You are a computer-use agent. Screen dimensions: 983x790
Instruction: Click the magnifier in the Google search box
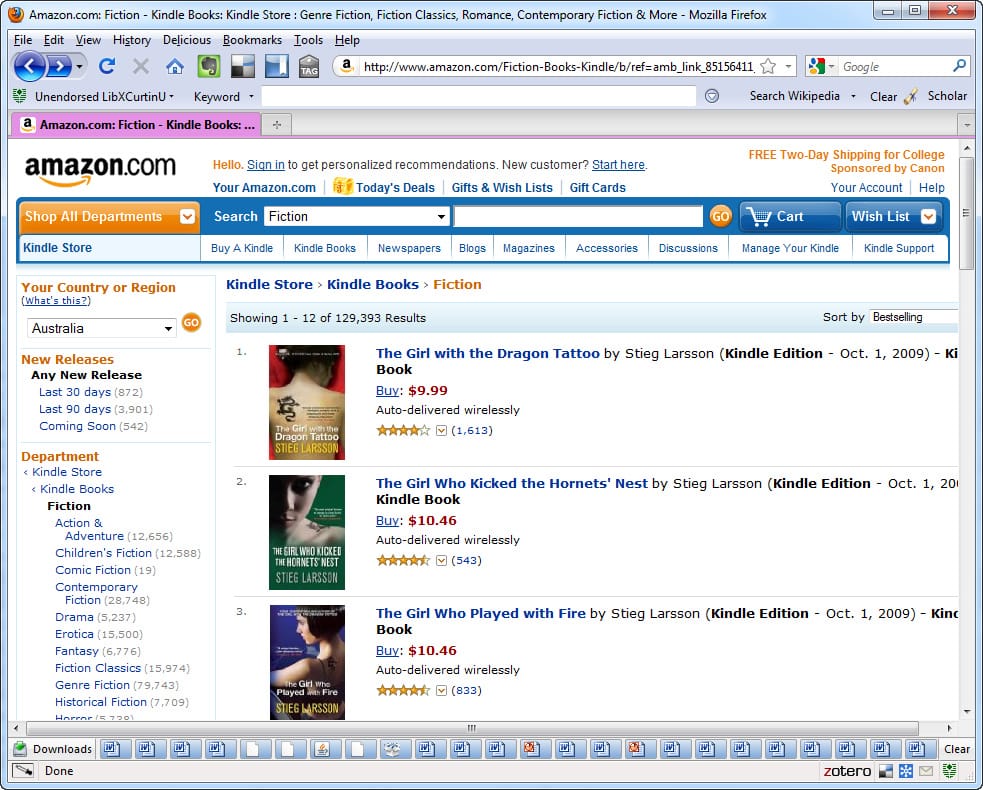coord(959,66)
